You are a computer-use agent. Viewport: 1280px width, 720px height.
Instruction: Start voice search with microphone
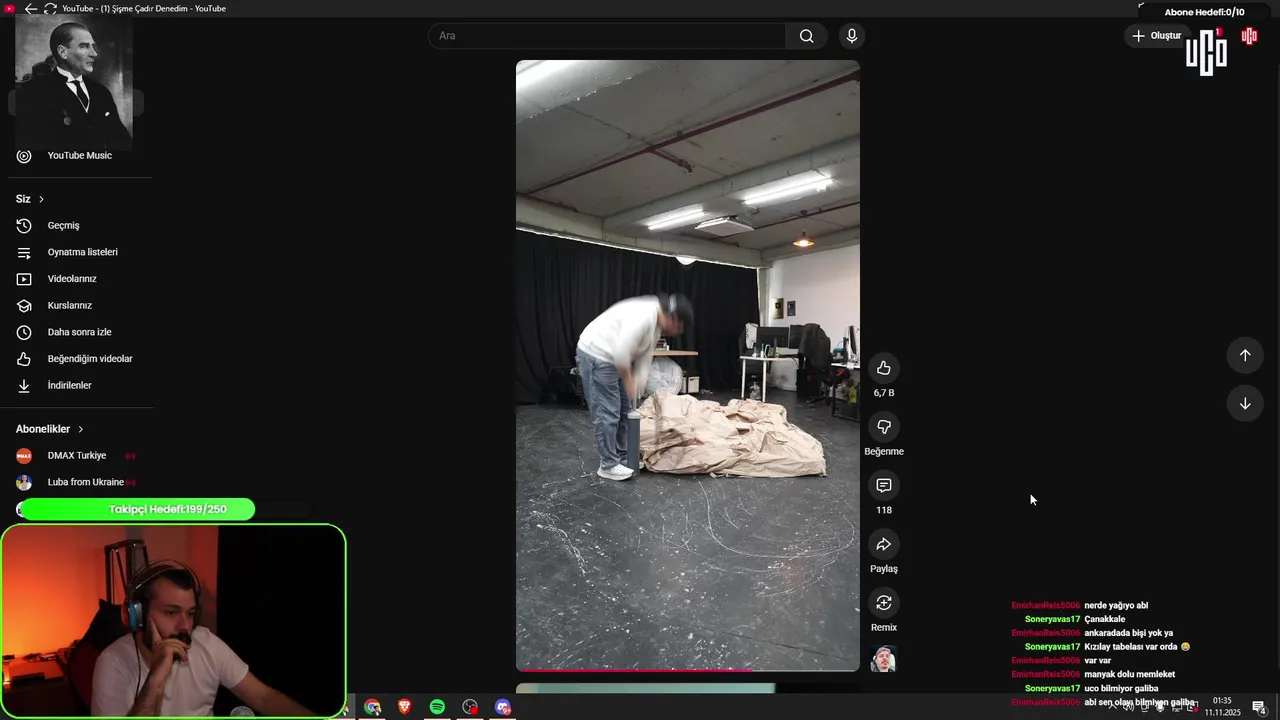pyautogui.click(x=851, y=36)
